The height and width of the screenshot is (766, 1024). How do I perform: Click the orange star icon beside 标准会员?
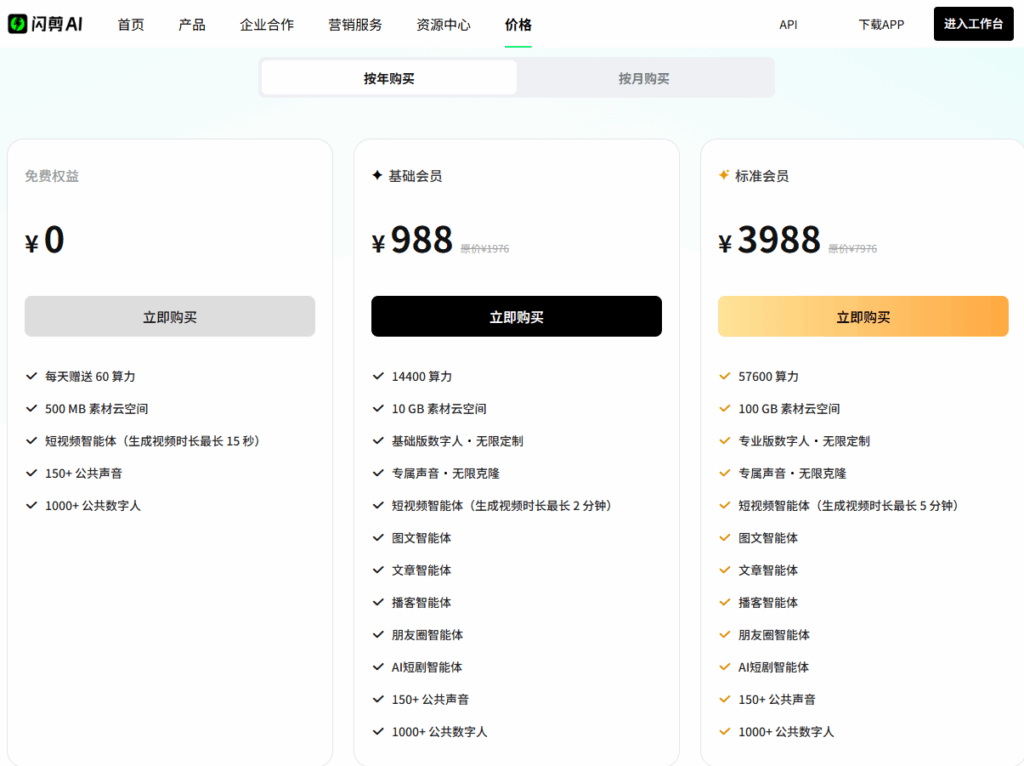pos(724,175)
